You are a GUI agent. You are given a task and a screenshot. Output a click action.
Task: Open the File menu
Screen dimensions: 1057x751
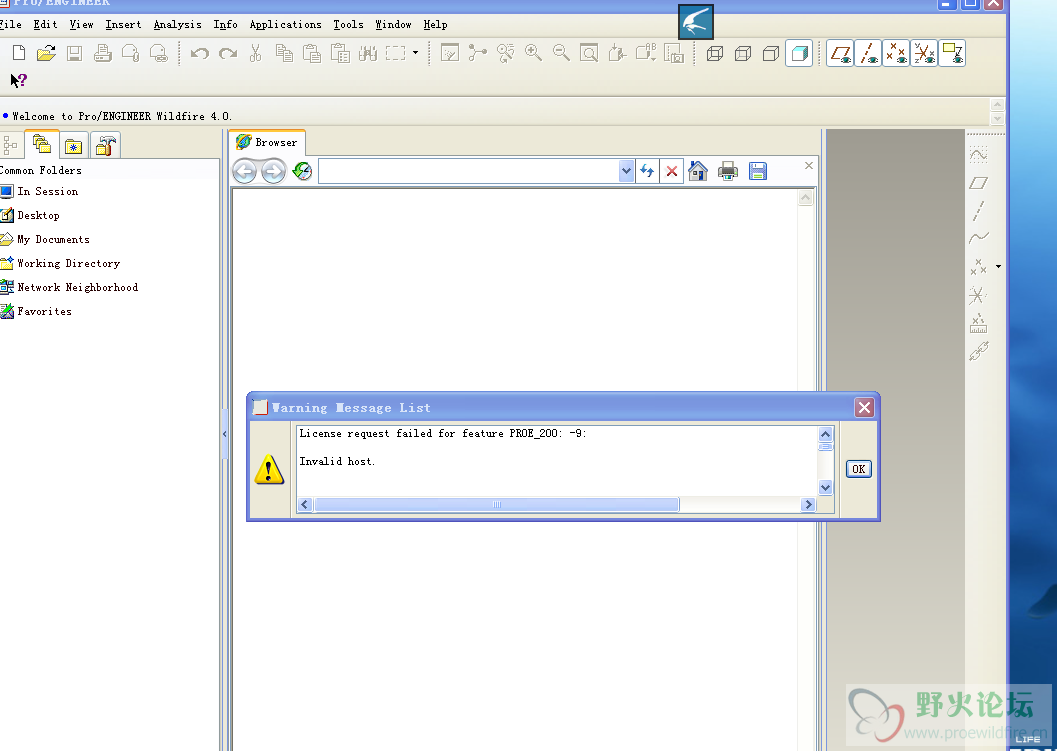pos(10,24)
